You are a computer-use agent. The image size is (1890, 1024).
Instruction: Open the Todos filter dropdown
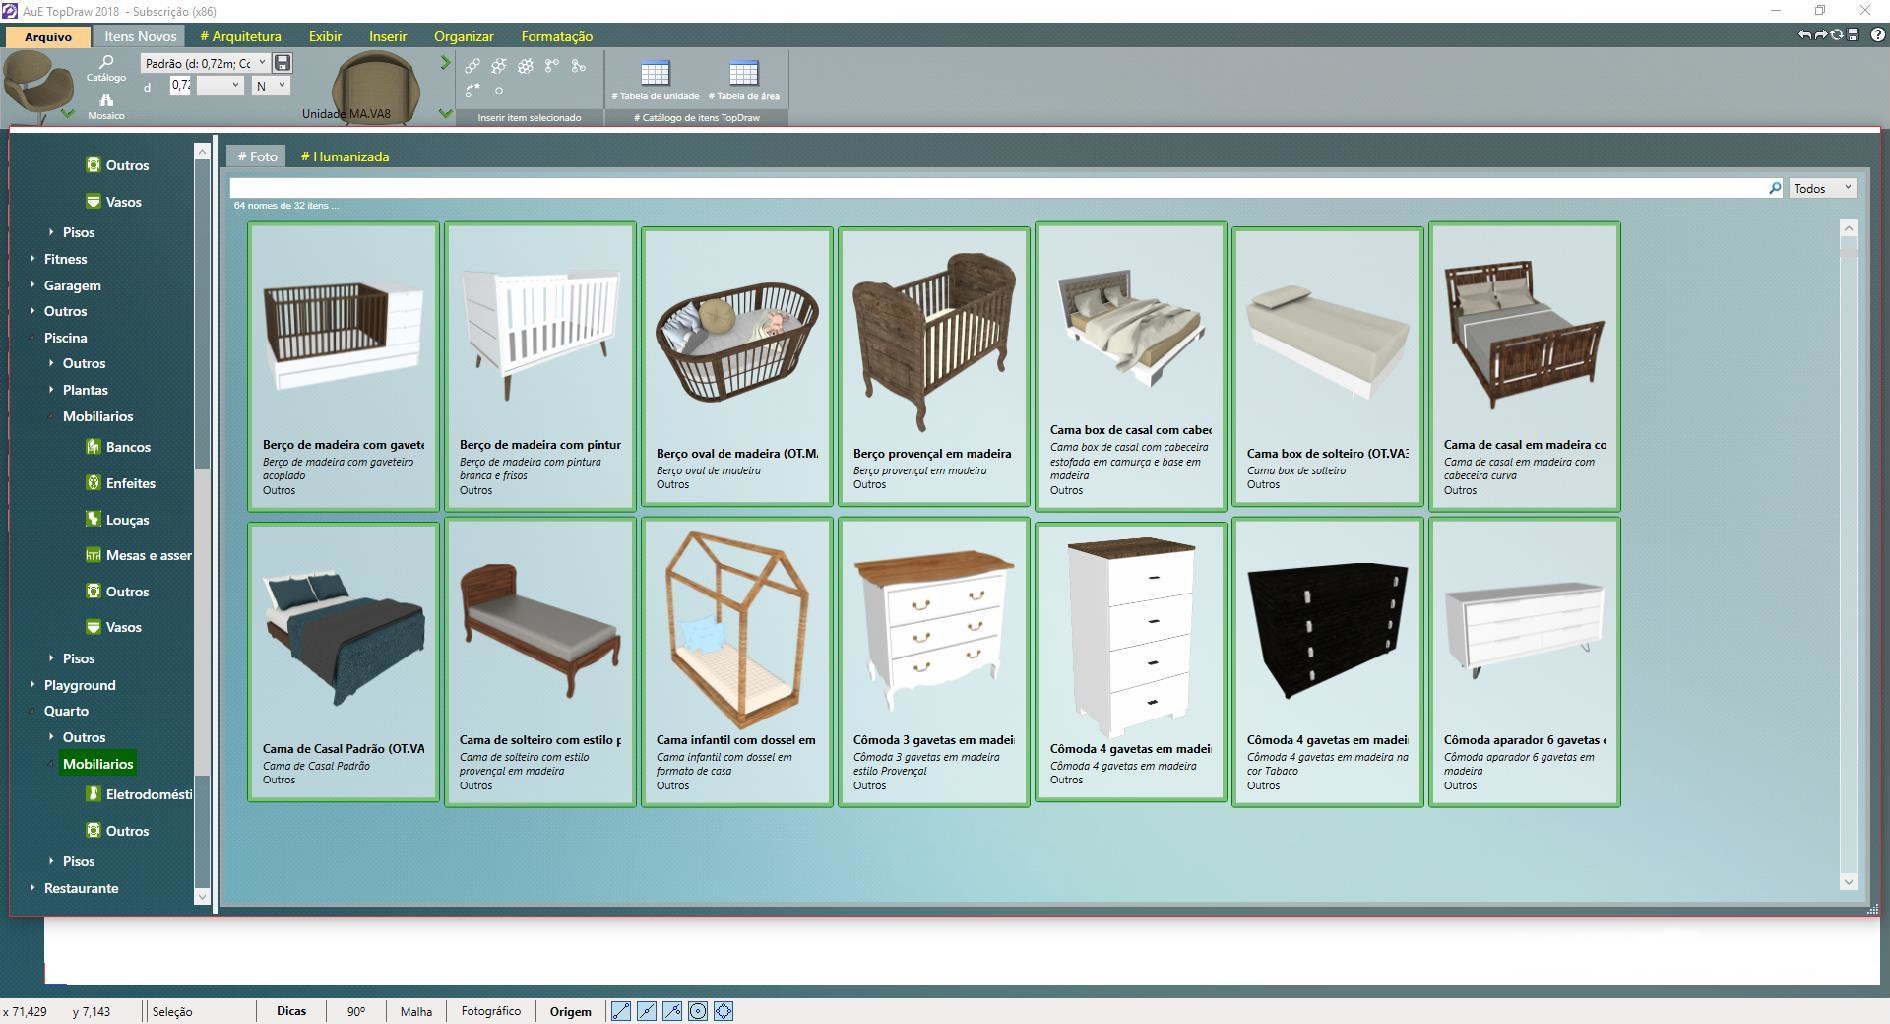coord(1822,188)
